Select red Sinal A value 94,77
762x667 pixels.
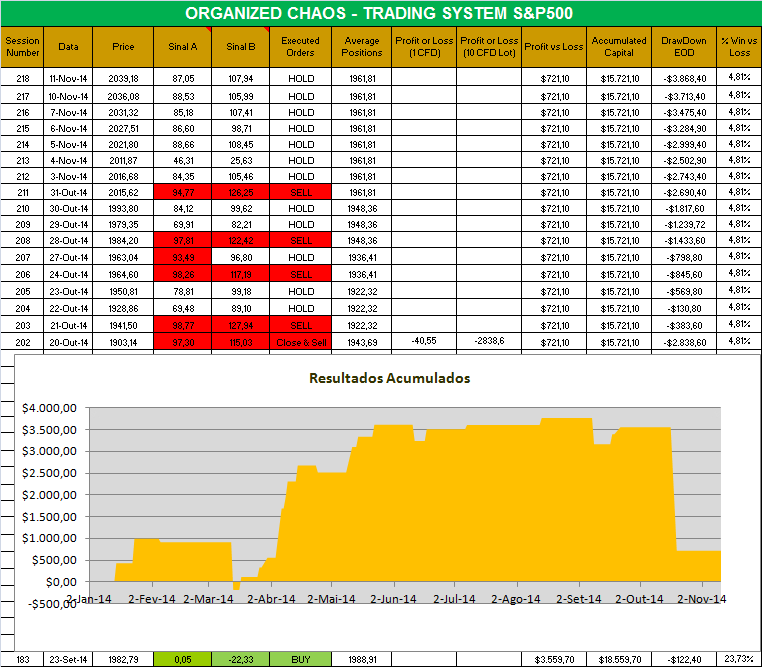[183, 192]
